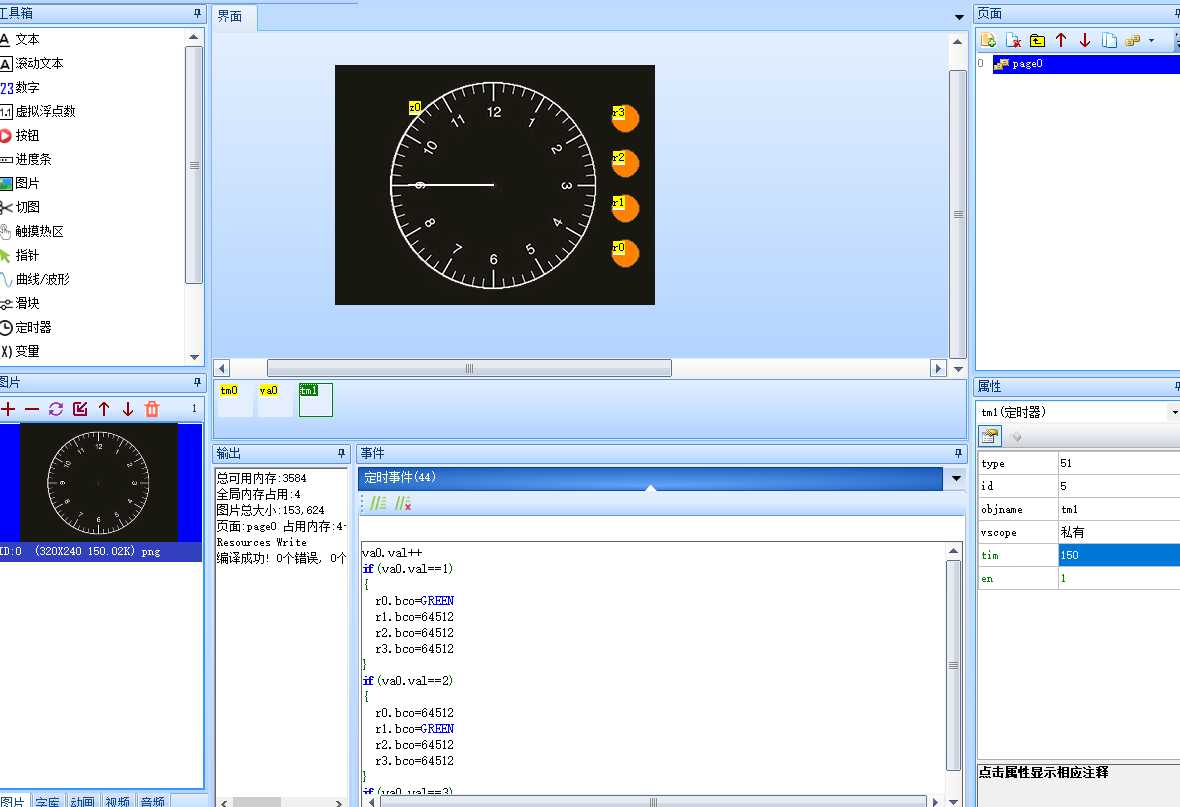Select the 指针 gauge pointer component

(20, 255)
